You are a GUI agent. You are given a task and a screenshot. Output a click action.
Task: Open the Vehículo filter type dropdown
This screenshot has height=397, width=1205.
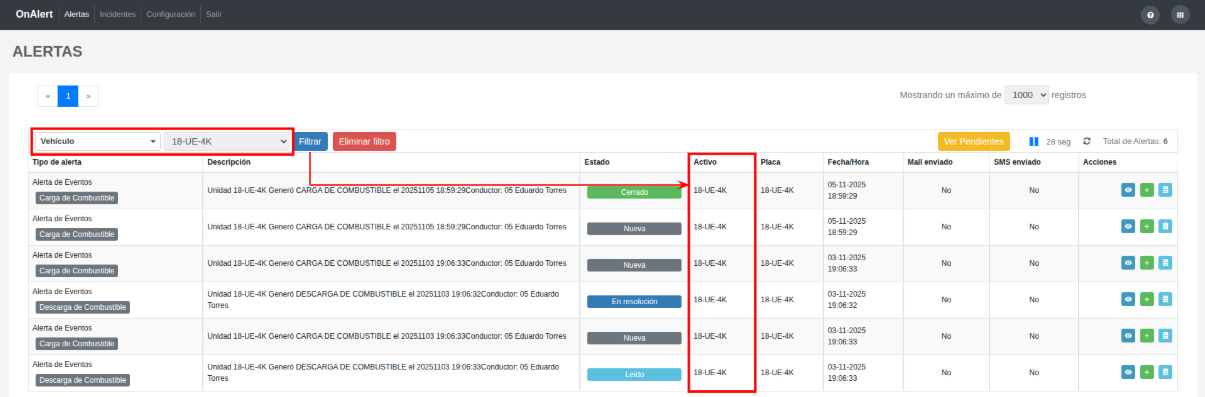tap(97, 142)
